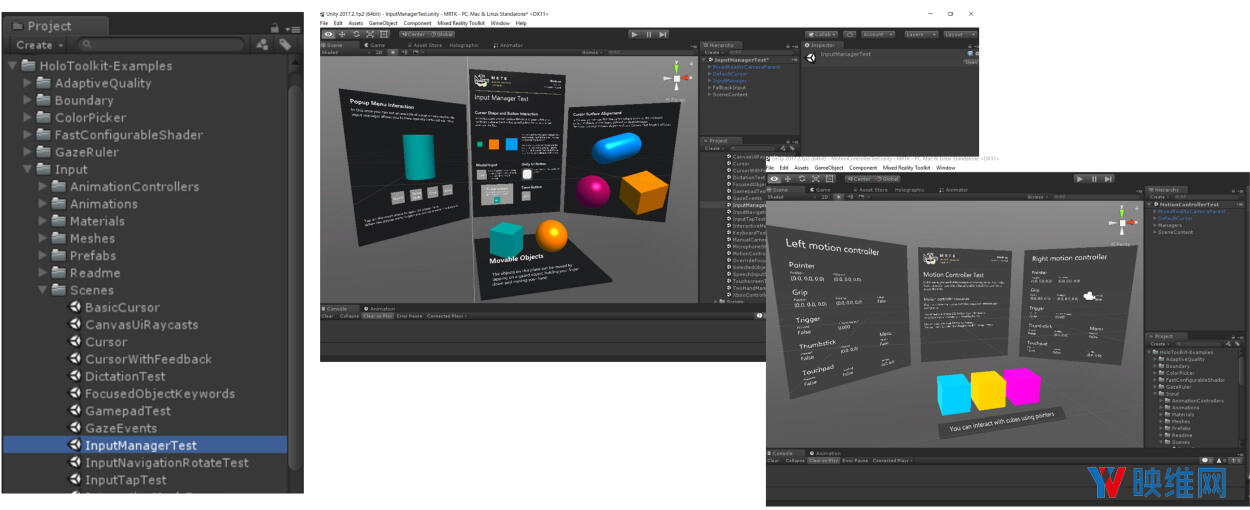Click the Project panel search field
The image size is (1250, 510).
(x=160, y=45)
